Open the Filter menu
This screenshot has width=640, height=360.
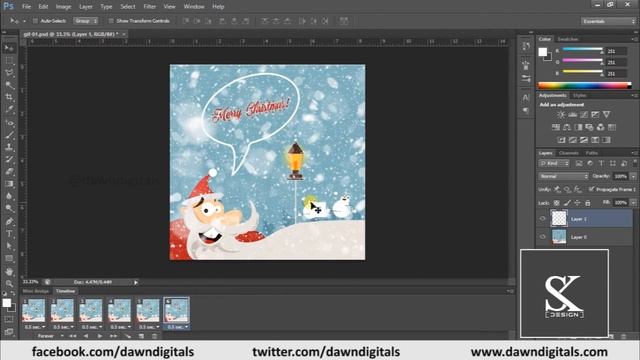pos(149,7)
